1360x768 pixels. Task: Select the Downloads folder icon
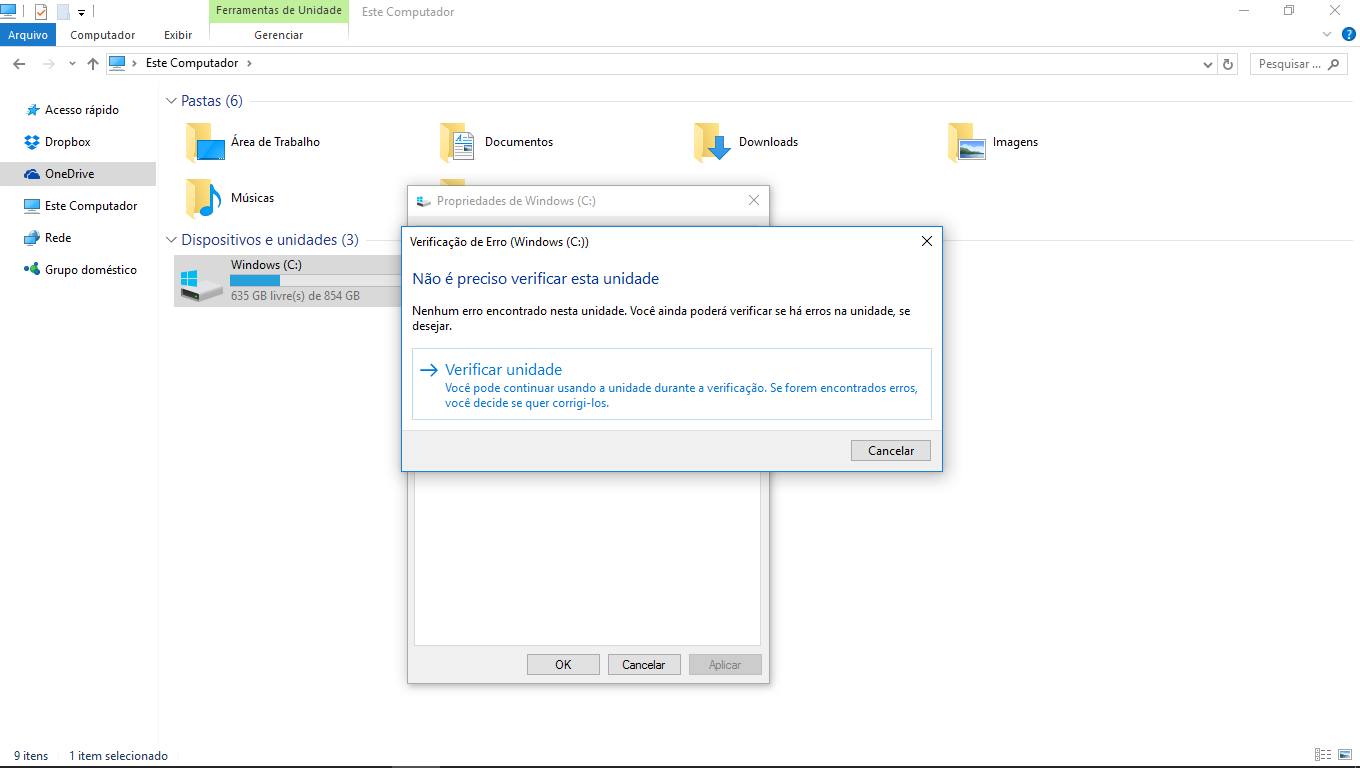point(713,143)
